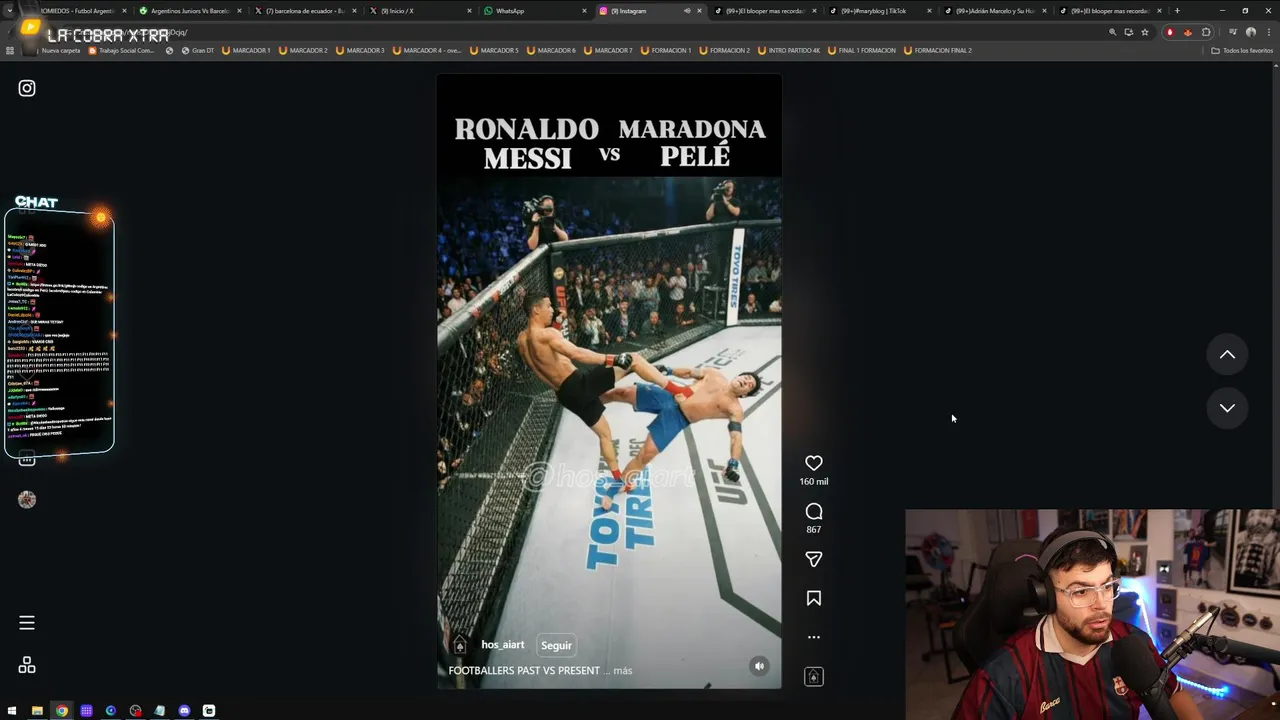Save the reel with the bookmark icon
This screenshot has width=1280, height=720.
pyautogui.click(x=814, y=598)
